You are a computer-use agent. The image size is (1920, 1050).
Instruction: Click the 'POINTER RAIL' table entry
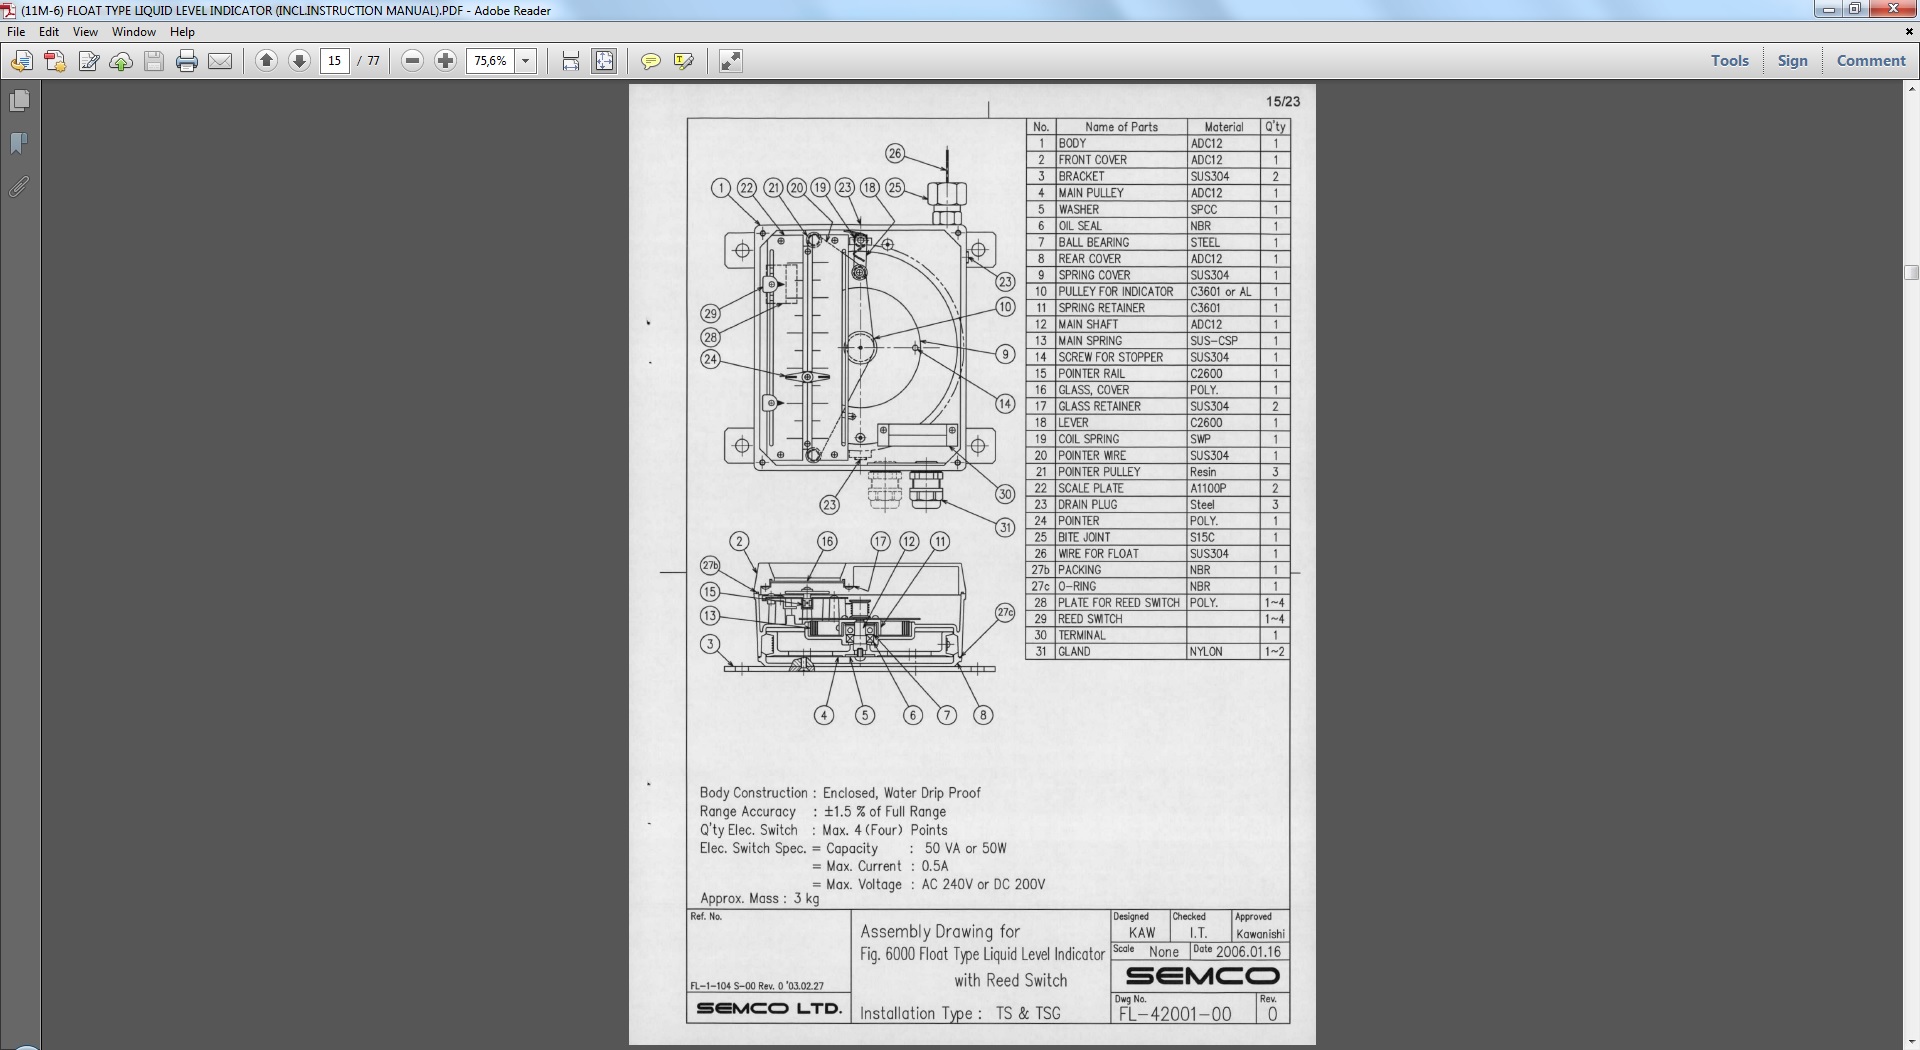[x=1121, y=373]
